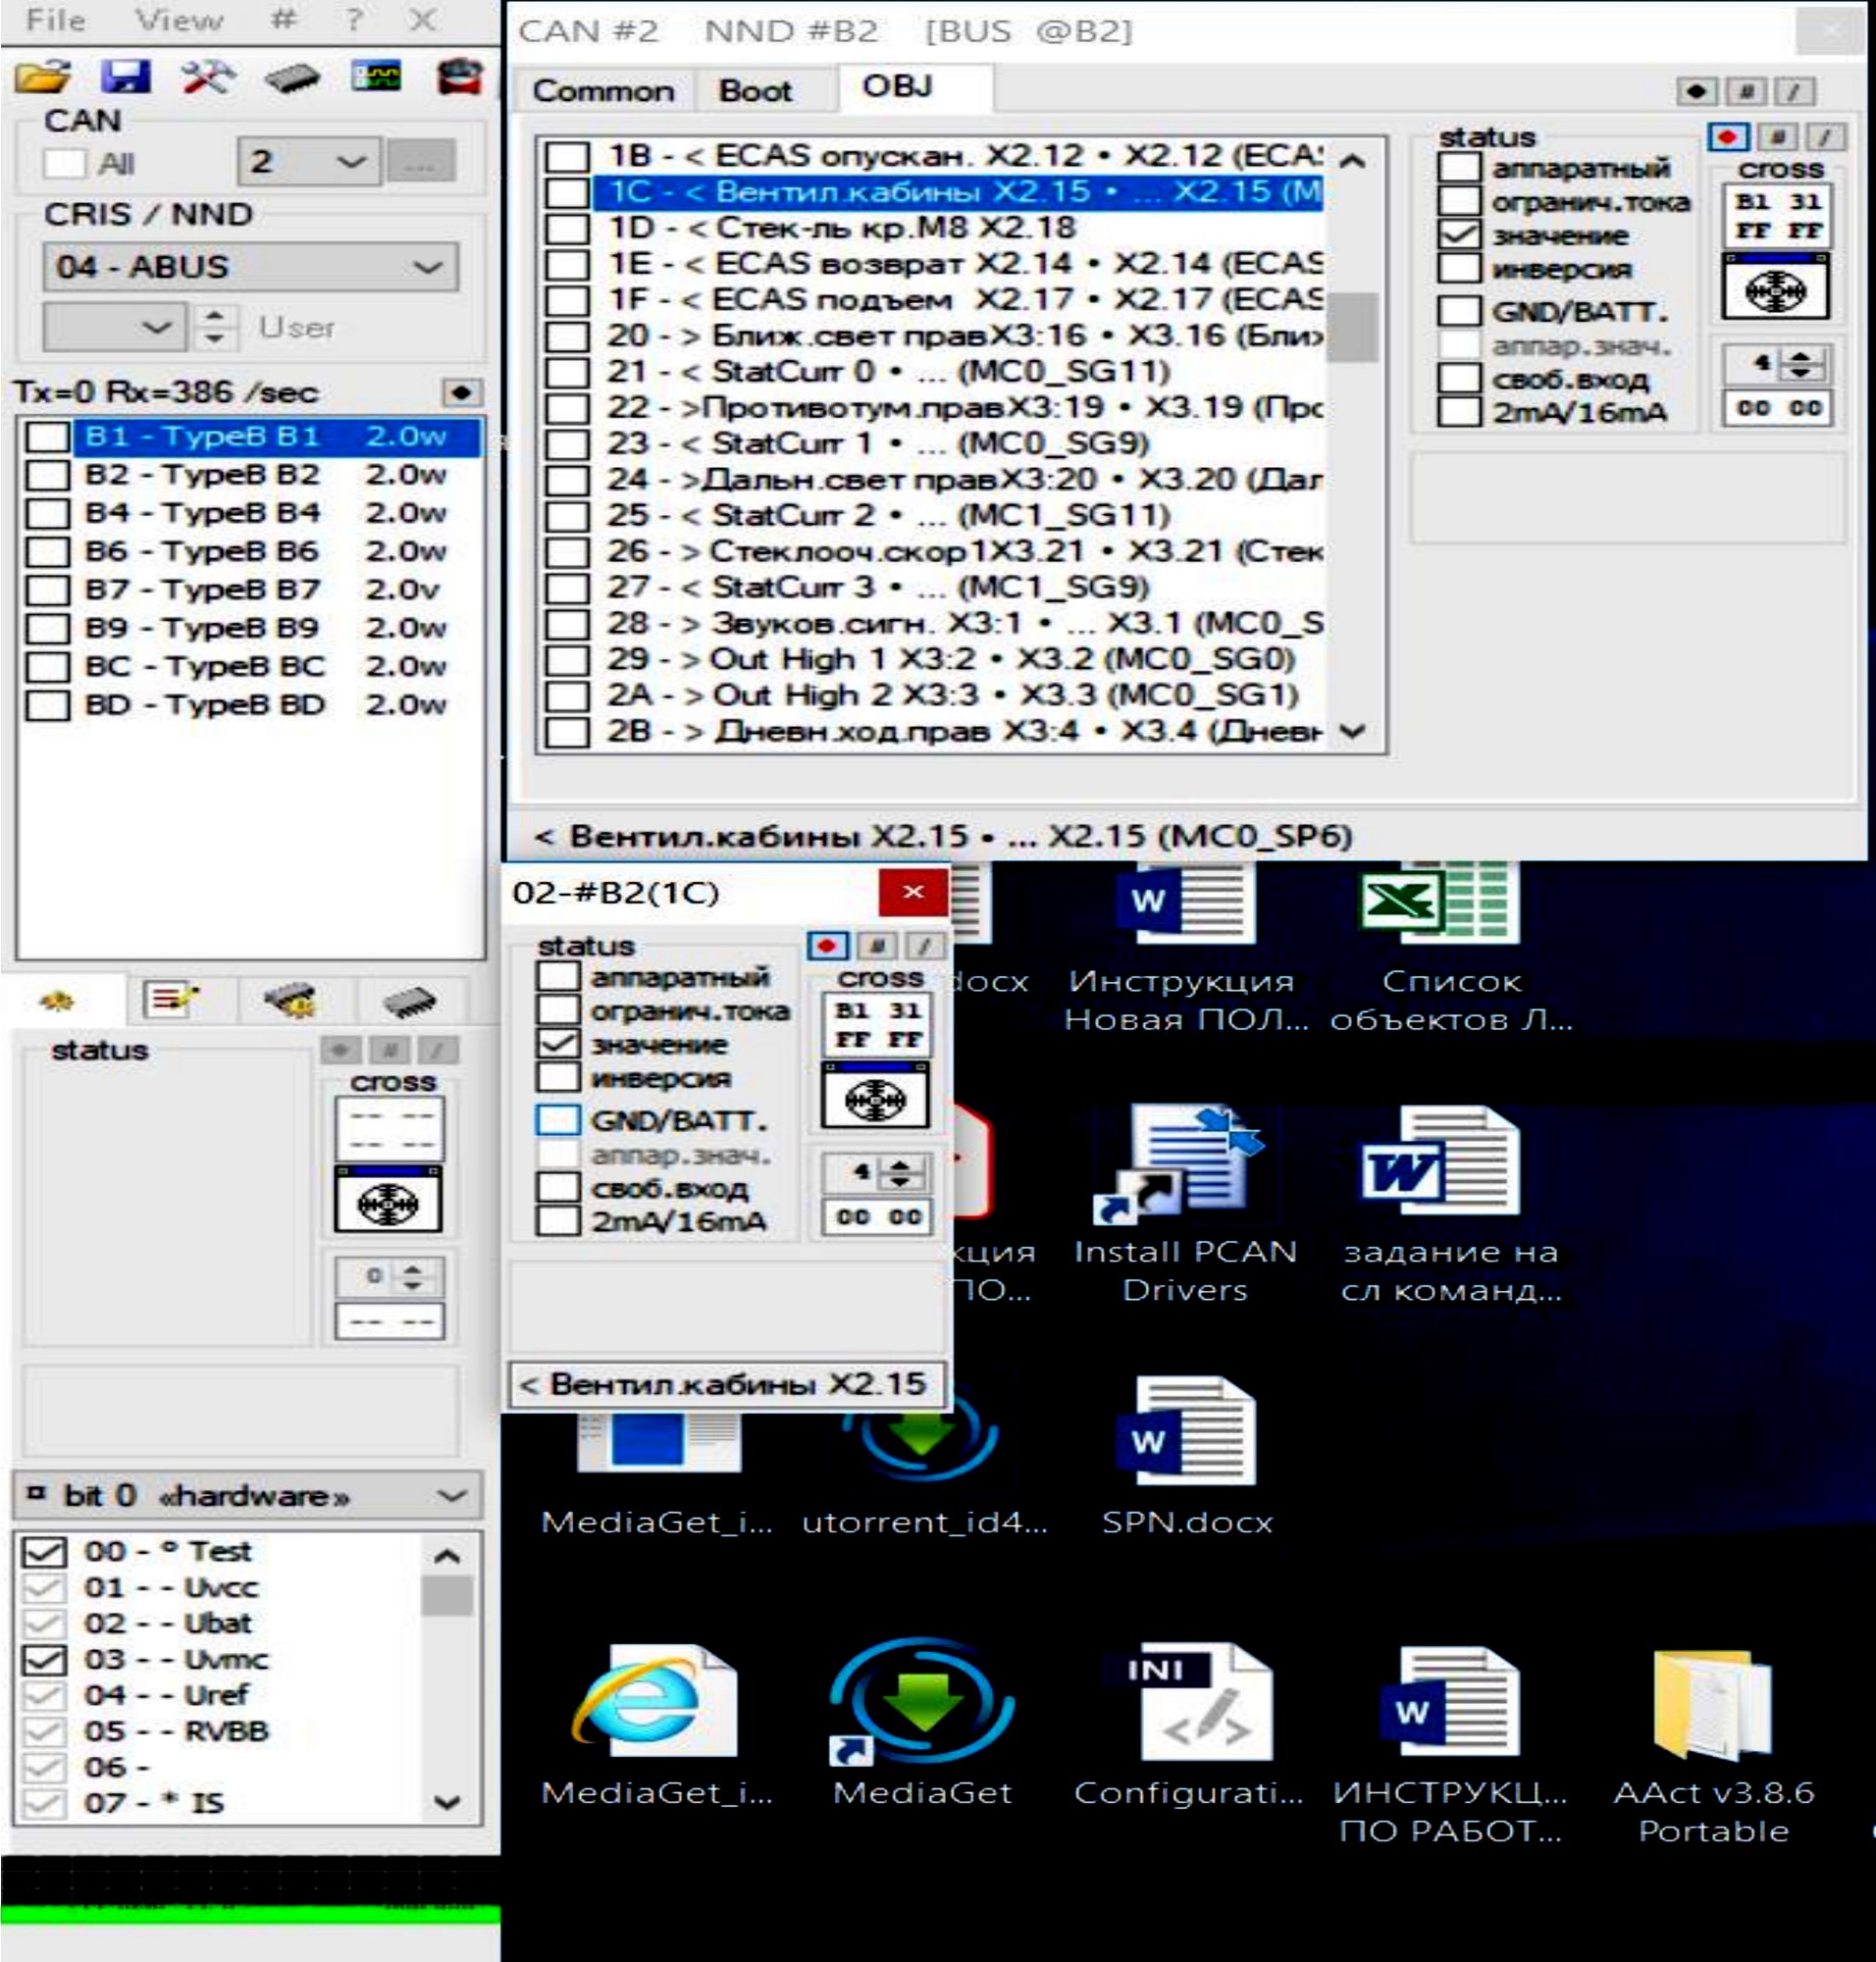Open the View menu
This screenshot has width=1876, height=1962.
178,20
